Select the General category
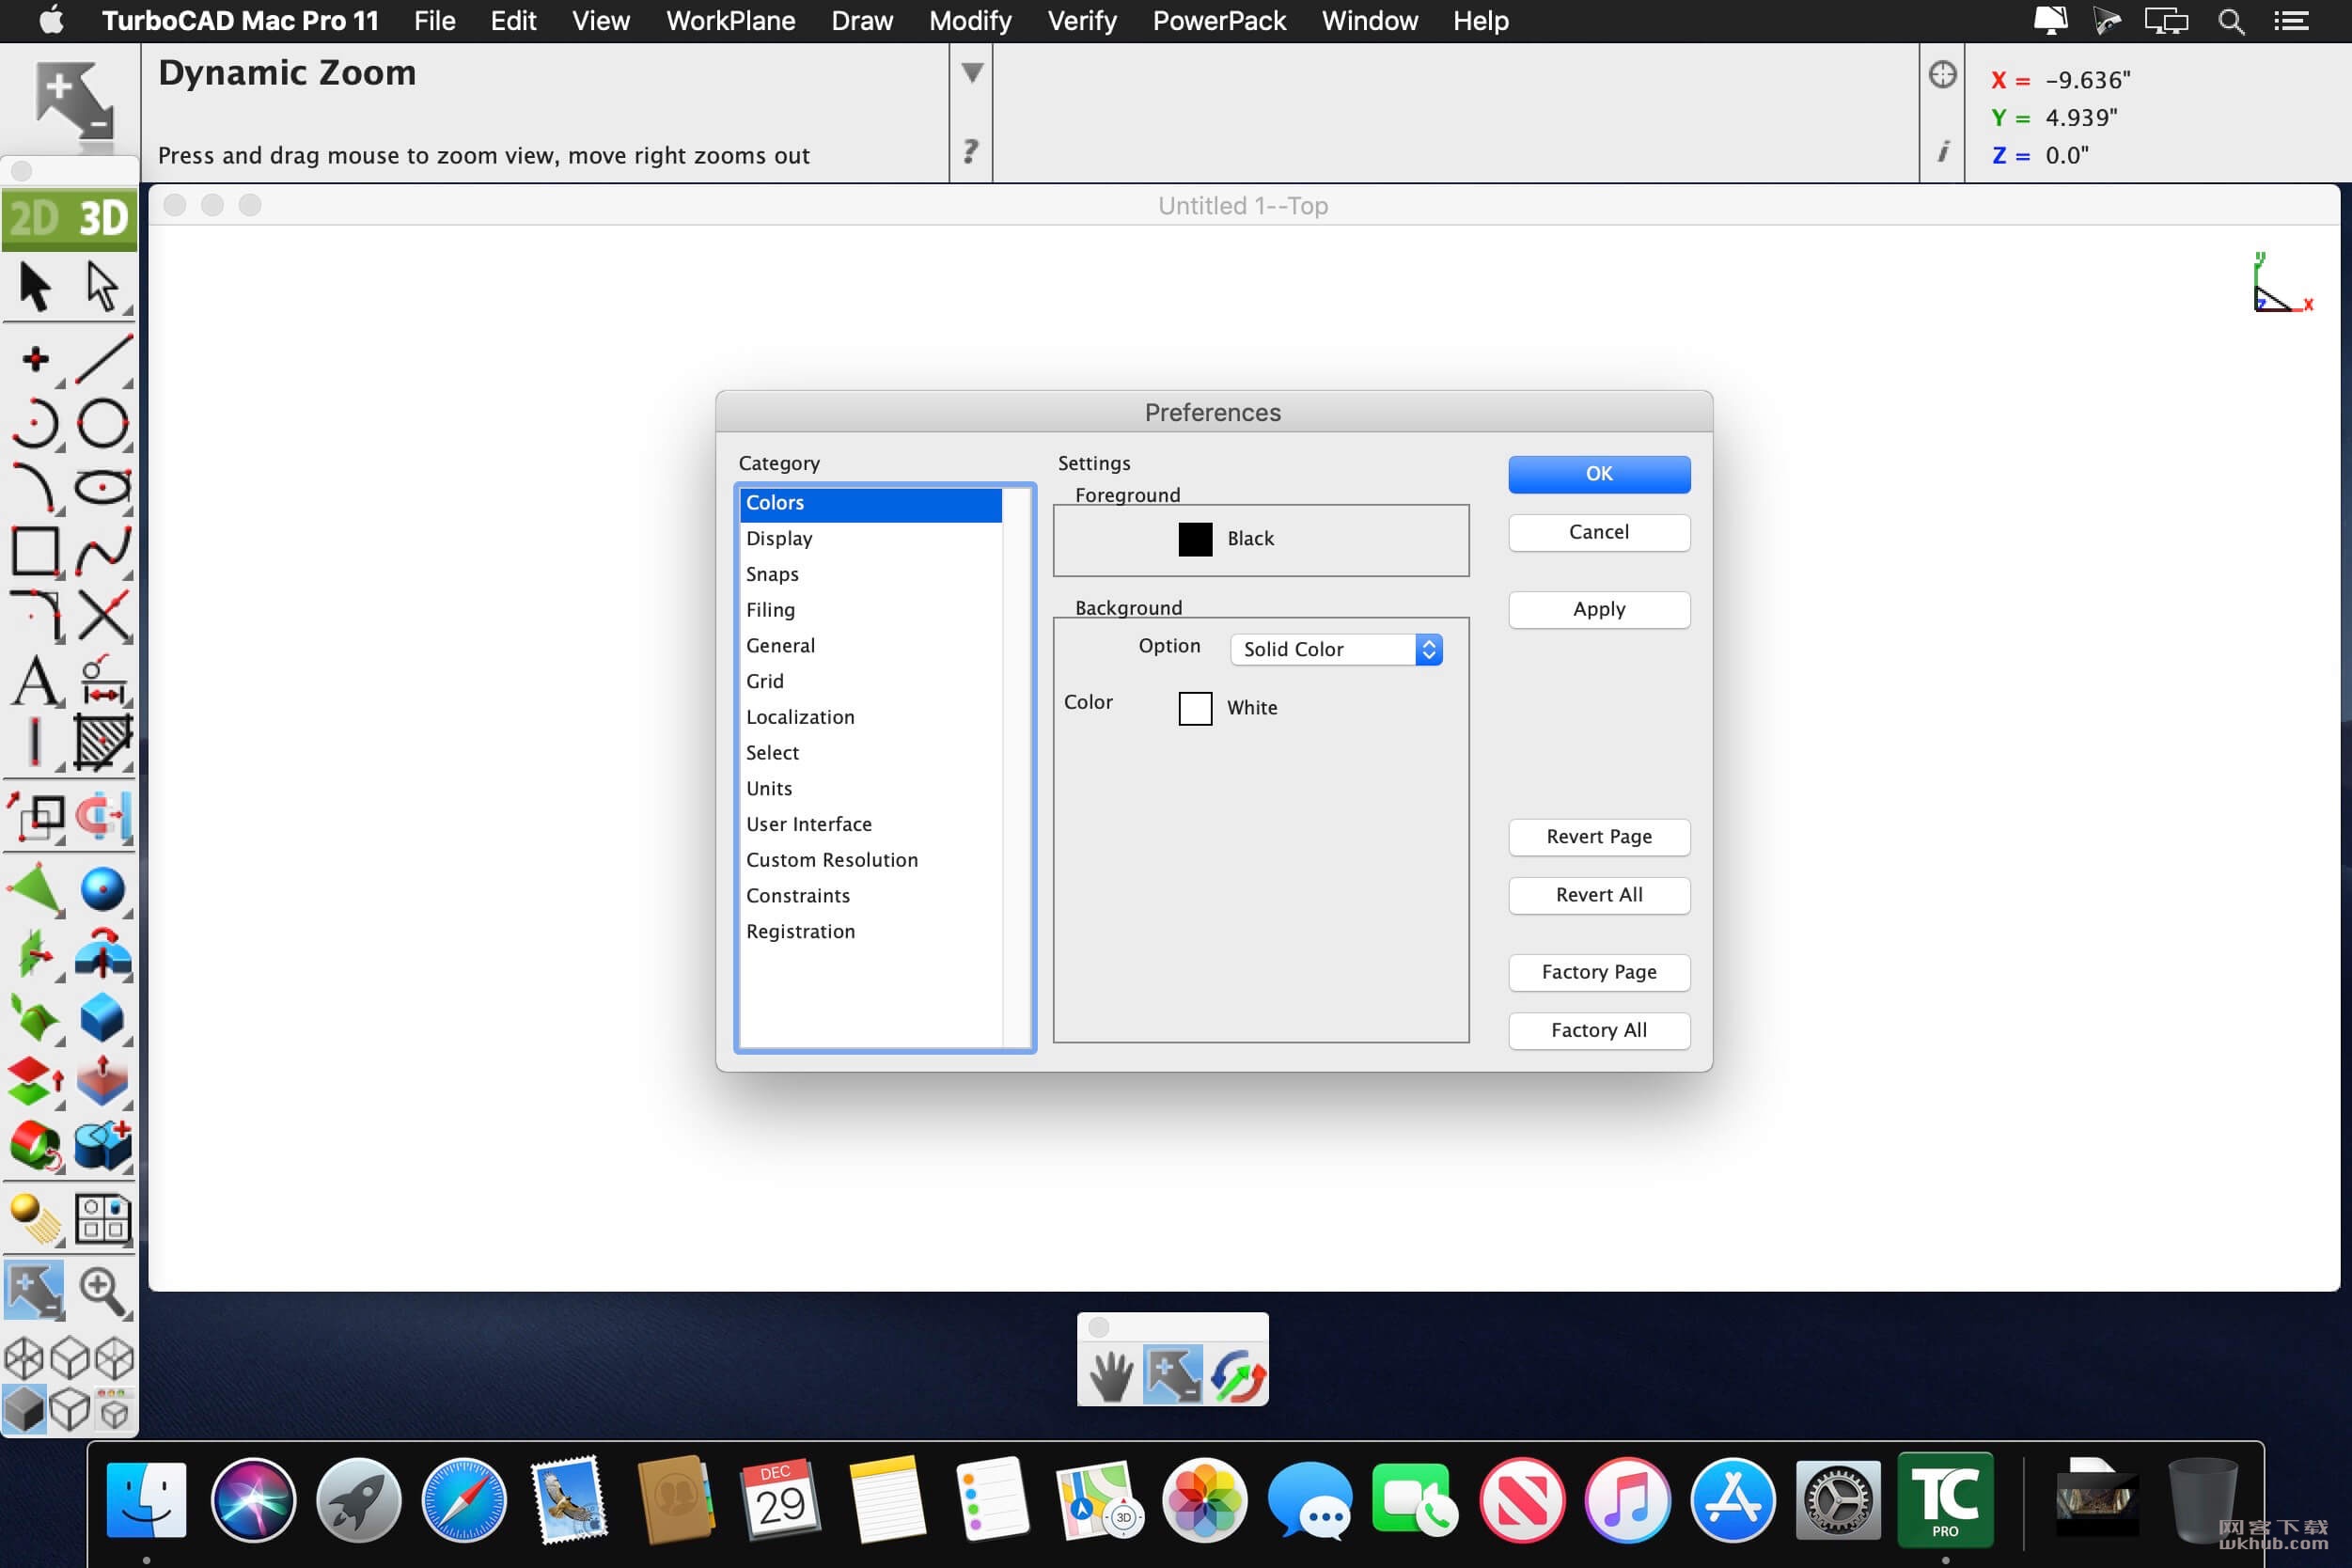Screen dimensions: 2352x1568 coord(870,646)
